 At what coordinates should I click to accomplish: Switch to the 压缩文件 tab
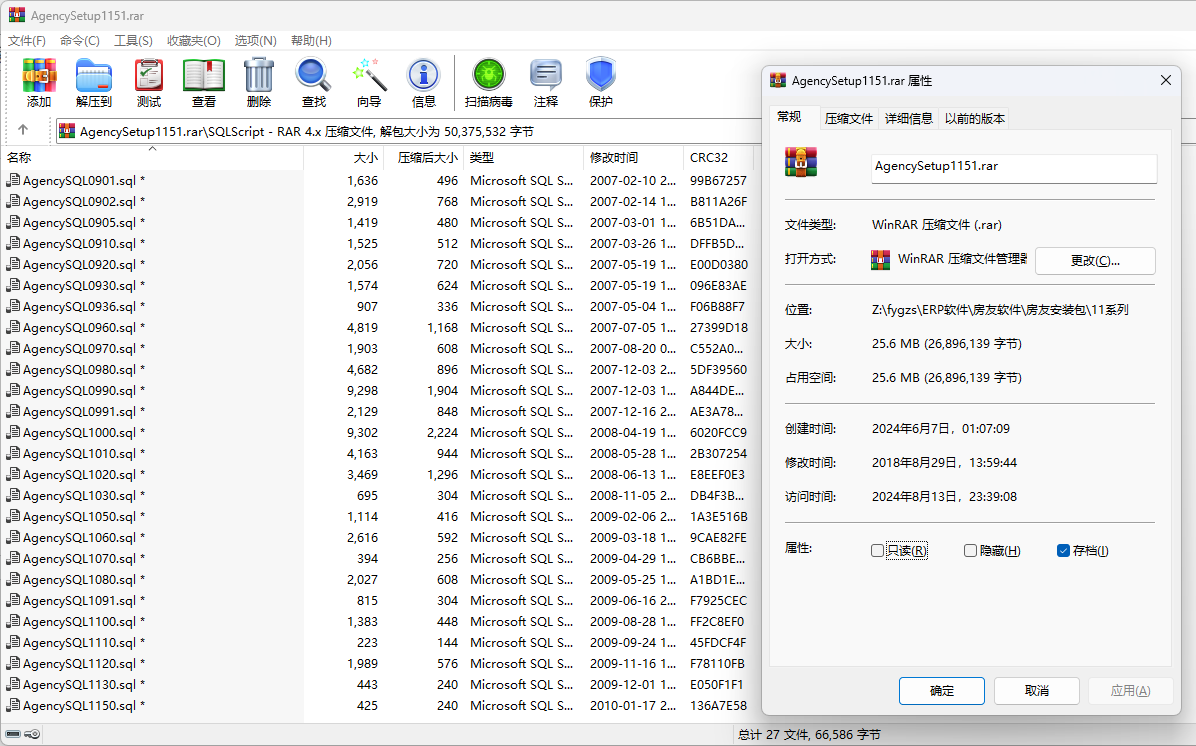(849, 118)
